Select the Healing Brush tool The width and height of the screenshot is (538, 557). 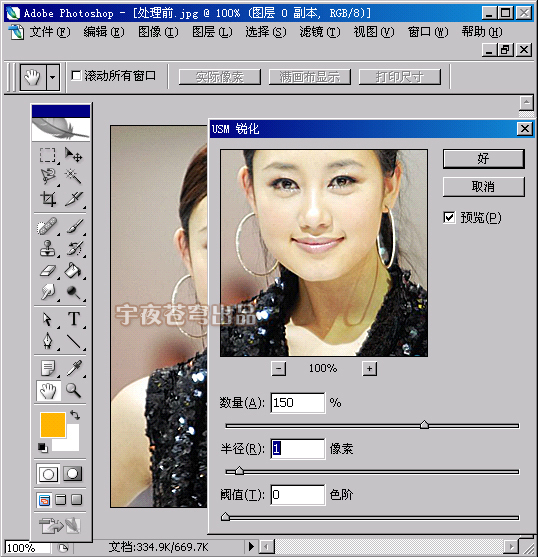coord(48,226)
